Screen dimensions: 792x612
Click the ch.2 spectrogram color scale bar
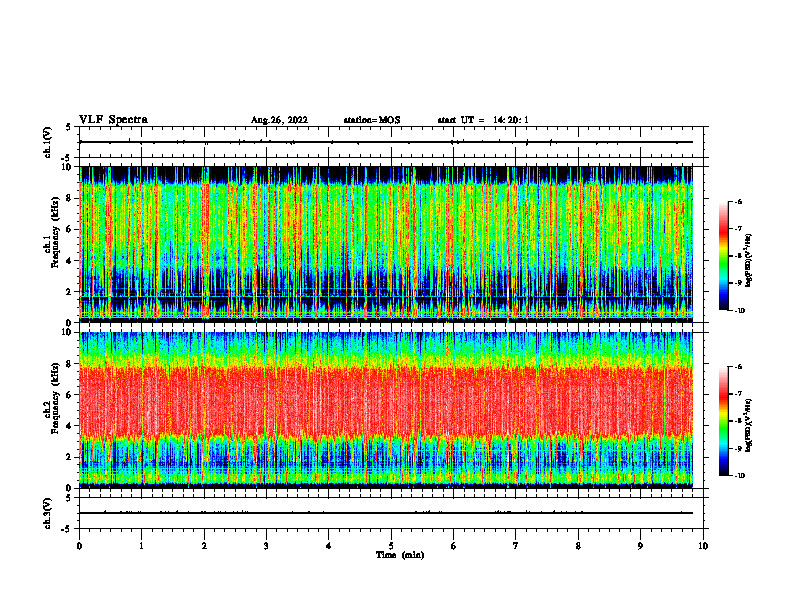[x=723, y=421]
